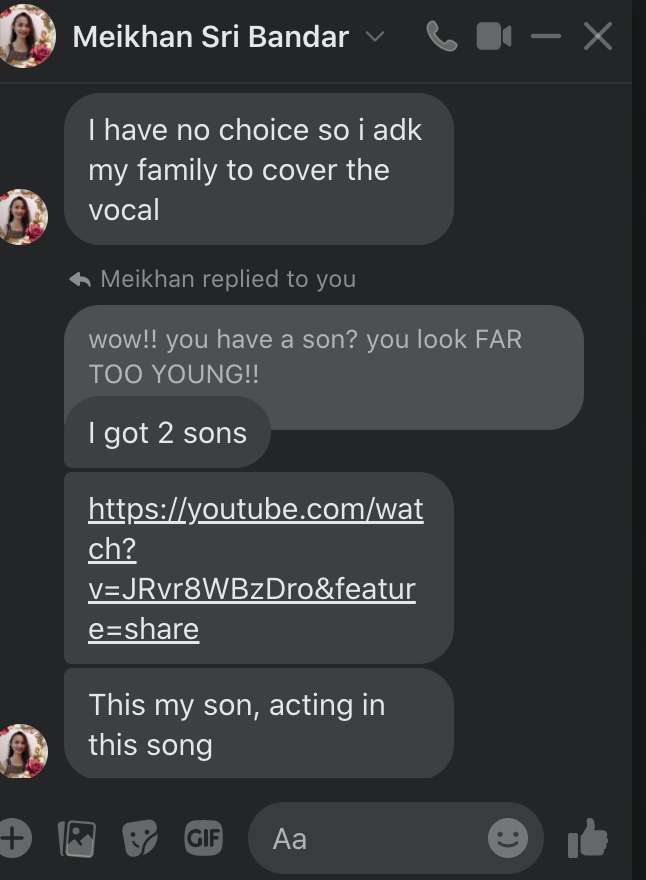Image resolution: width=646 pixels, height=880 pixels.
Task: Start a video call
Action: [x=493, y=37]
